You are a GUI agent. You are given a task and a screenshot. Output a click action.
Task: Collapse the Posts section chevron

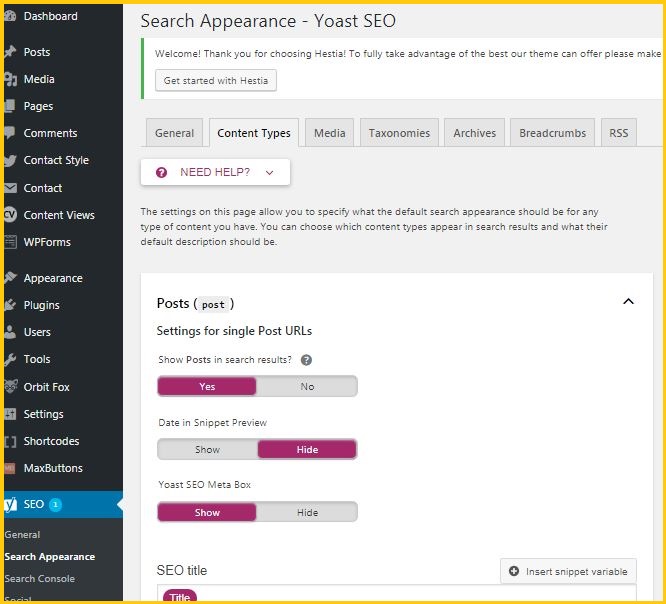628,302
